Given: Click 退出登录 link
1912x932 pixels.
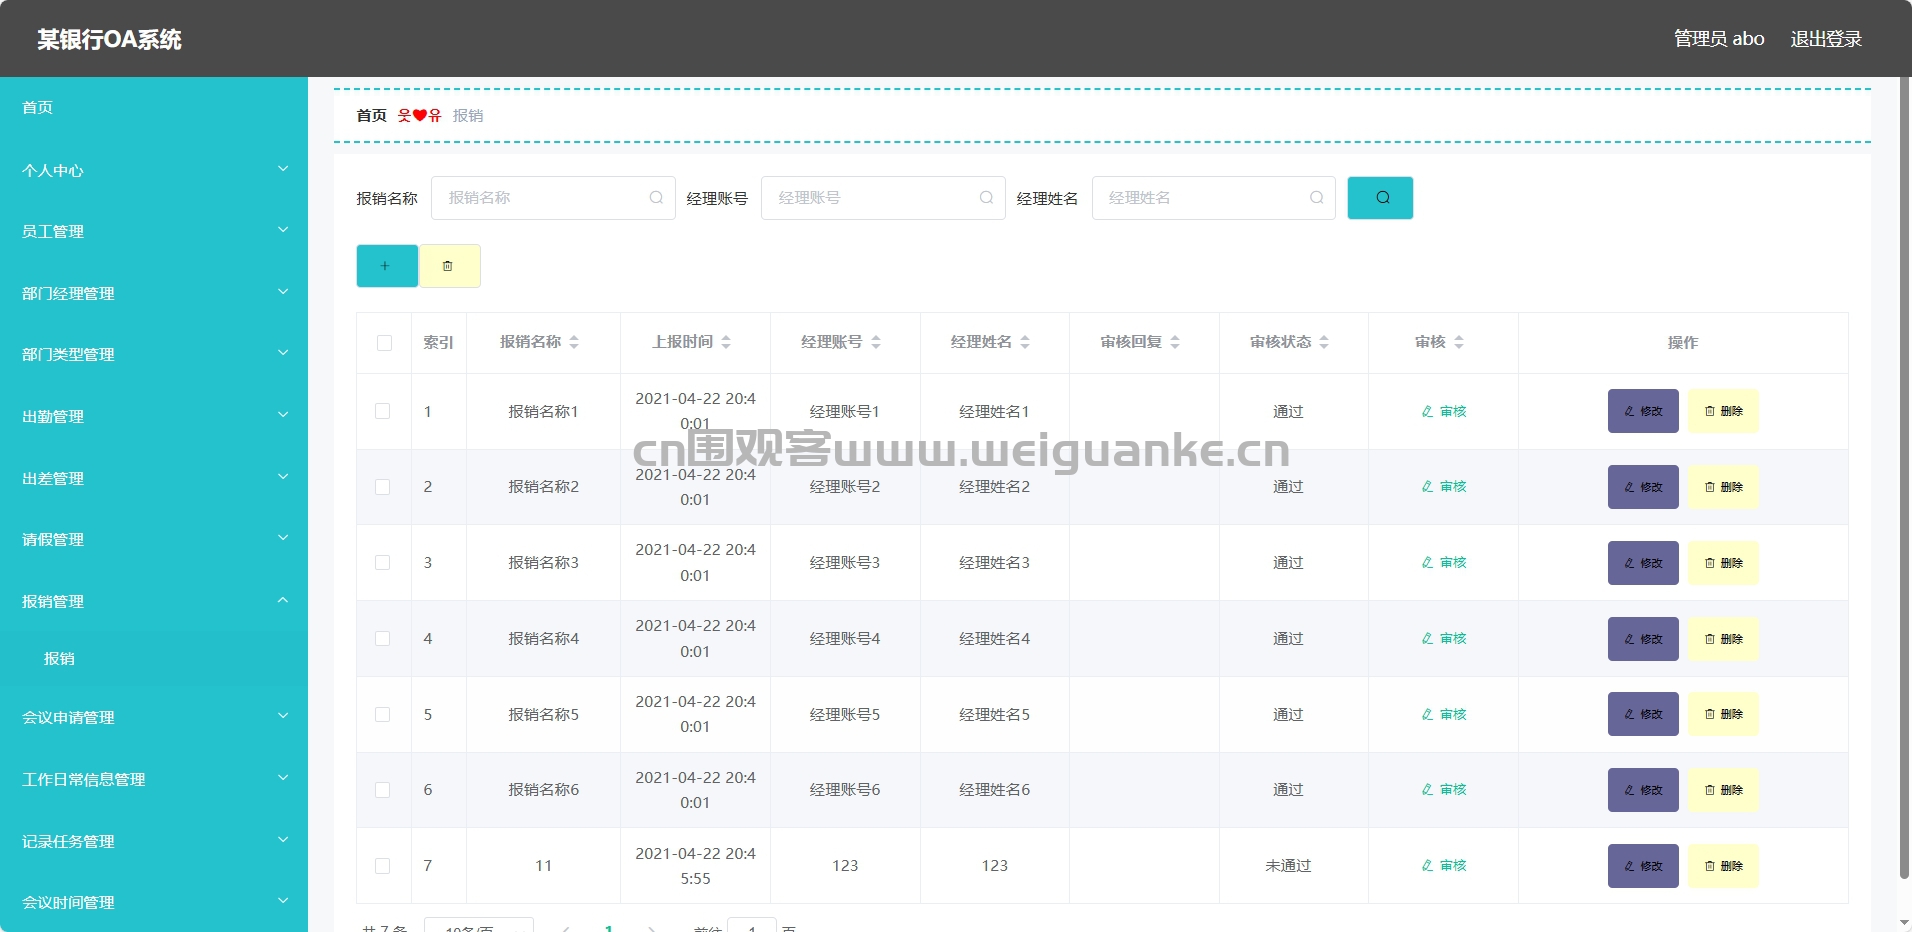Looking at the screenshot, I should [x=1825, y=39].
